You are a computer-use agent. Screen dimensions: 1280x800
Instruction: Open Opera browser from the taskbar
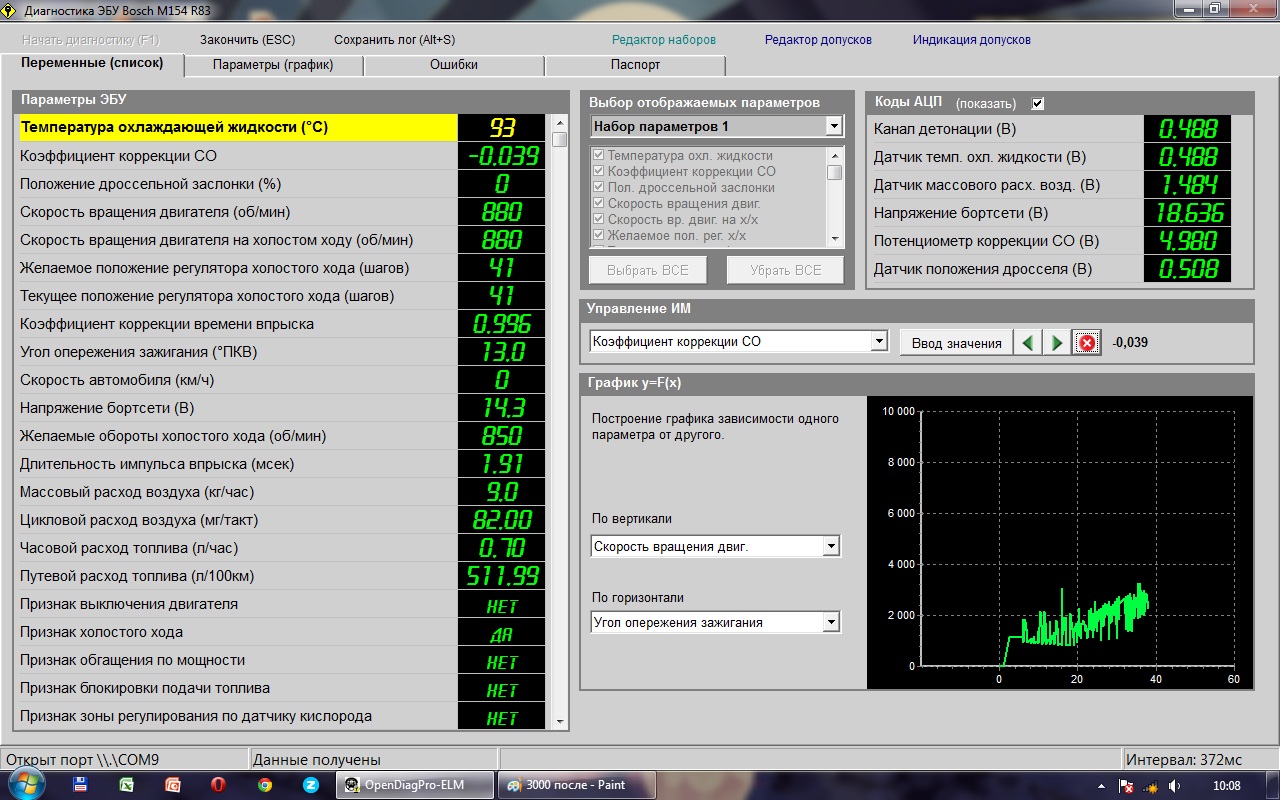point(218,785)
